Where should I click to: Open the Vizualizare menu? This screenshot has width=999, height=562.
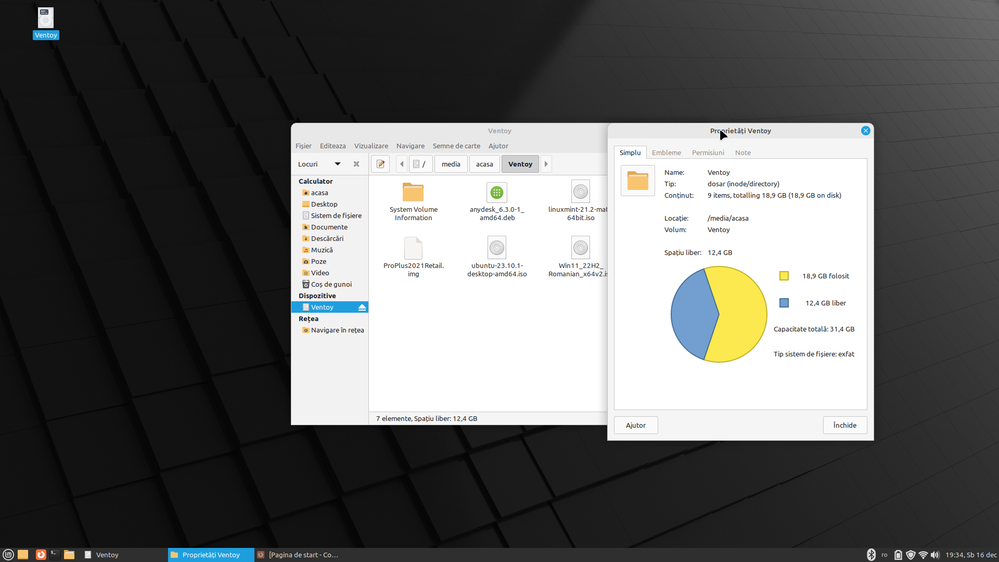click(371, 146)
